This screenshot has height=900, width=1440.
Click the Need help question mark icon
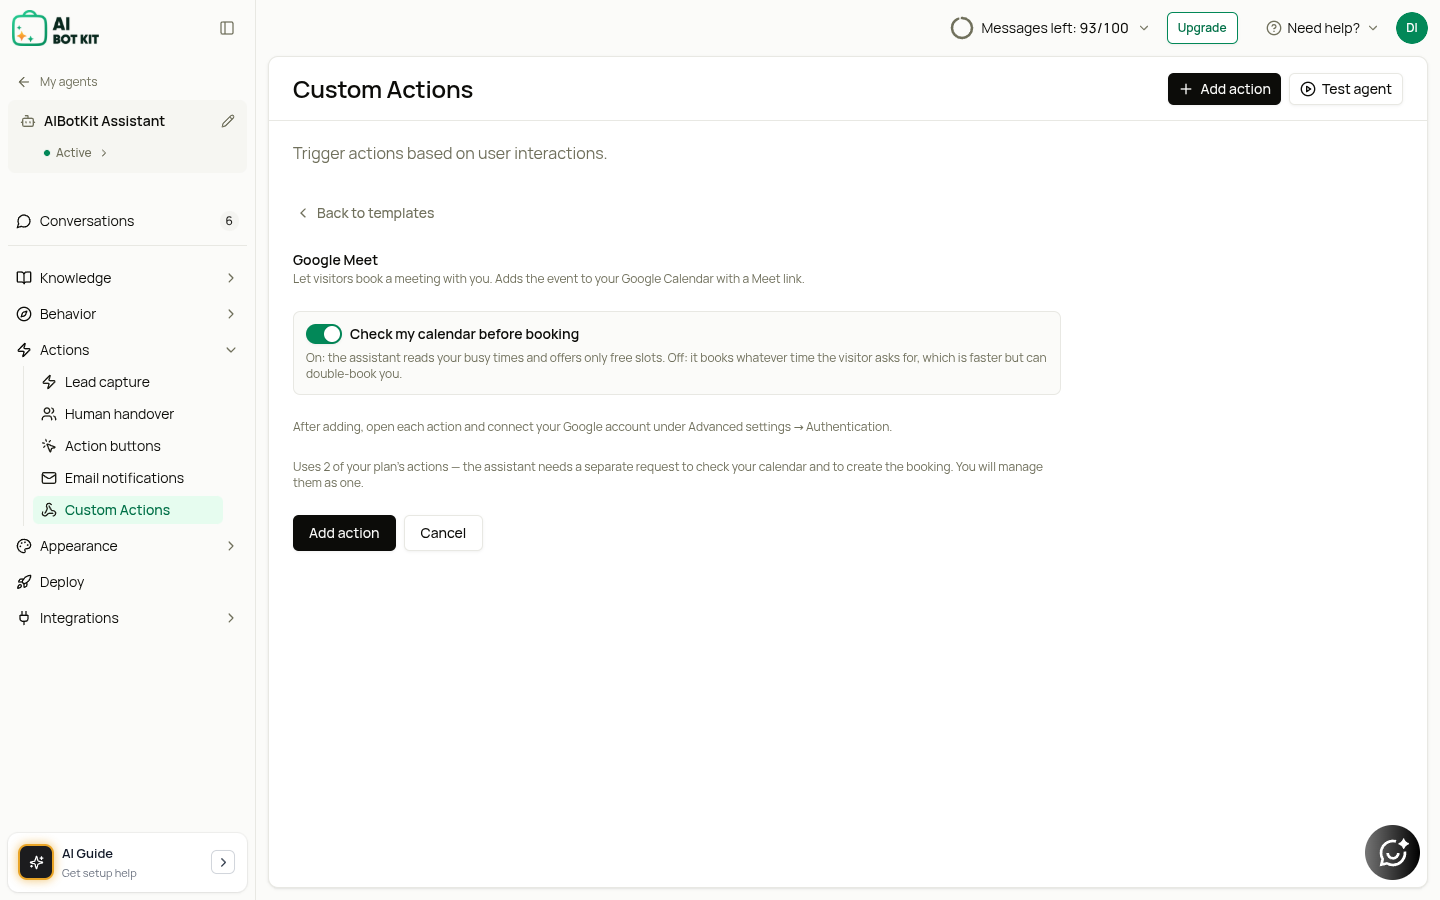[1274, 28]
